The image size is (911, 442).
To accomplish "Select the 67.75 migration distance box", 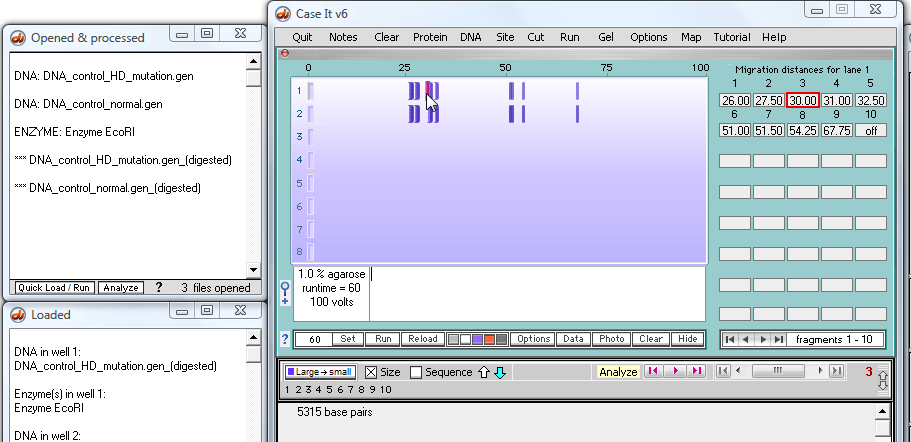I will click(836, 131).
